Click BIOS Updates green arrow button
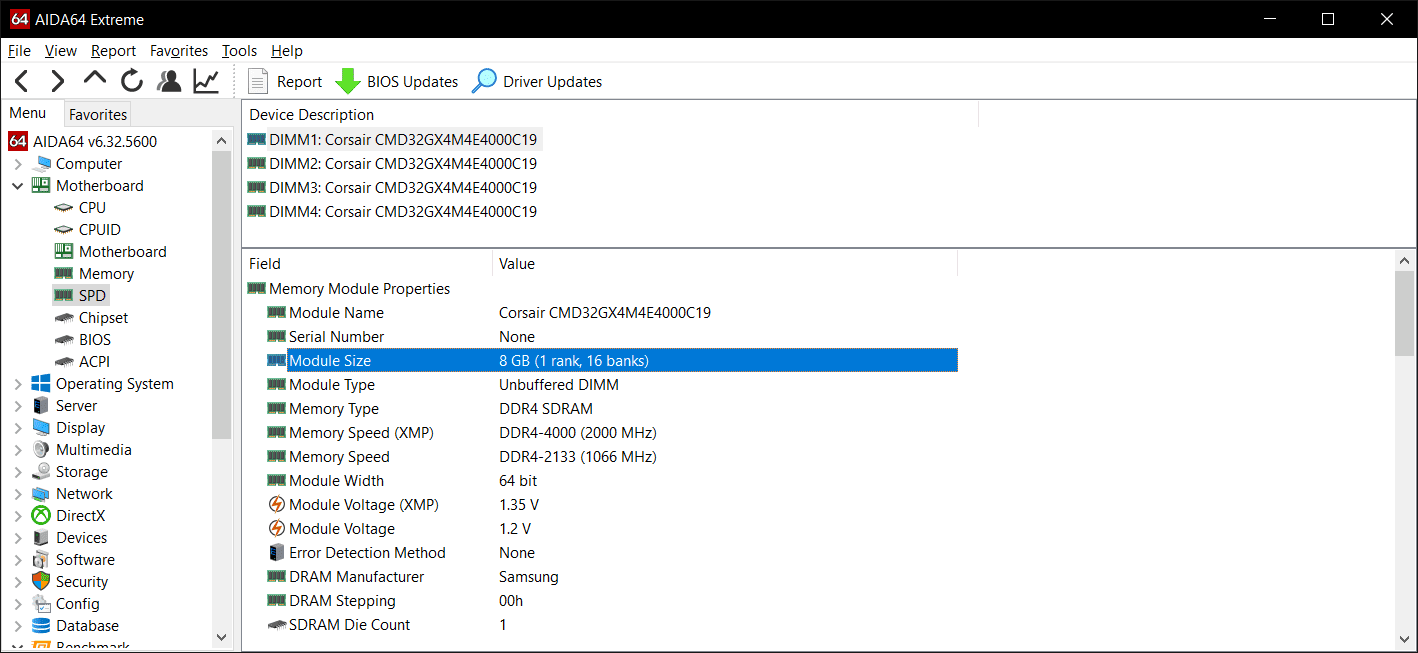Viewport: 1418px width, 653px height. 397,82
